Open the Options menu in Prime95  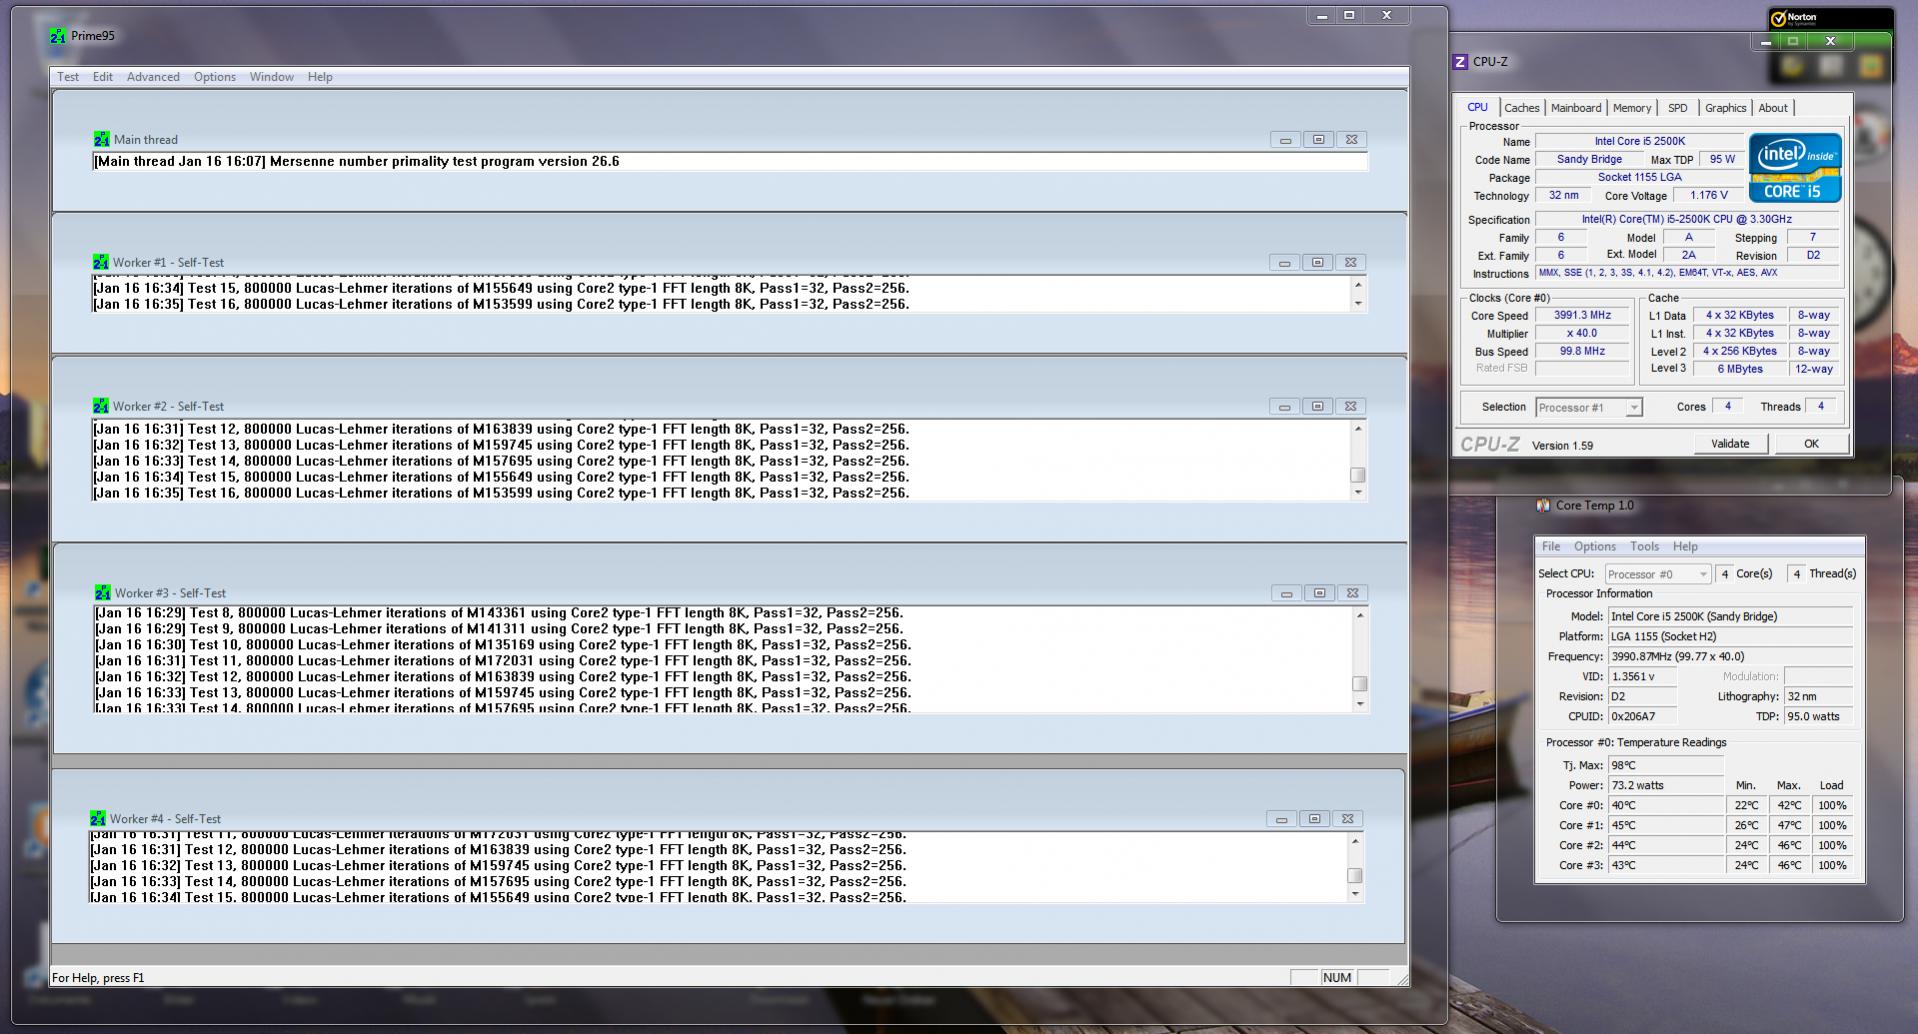point(215,77)
